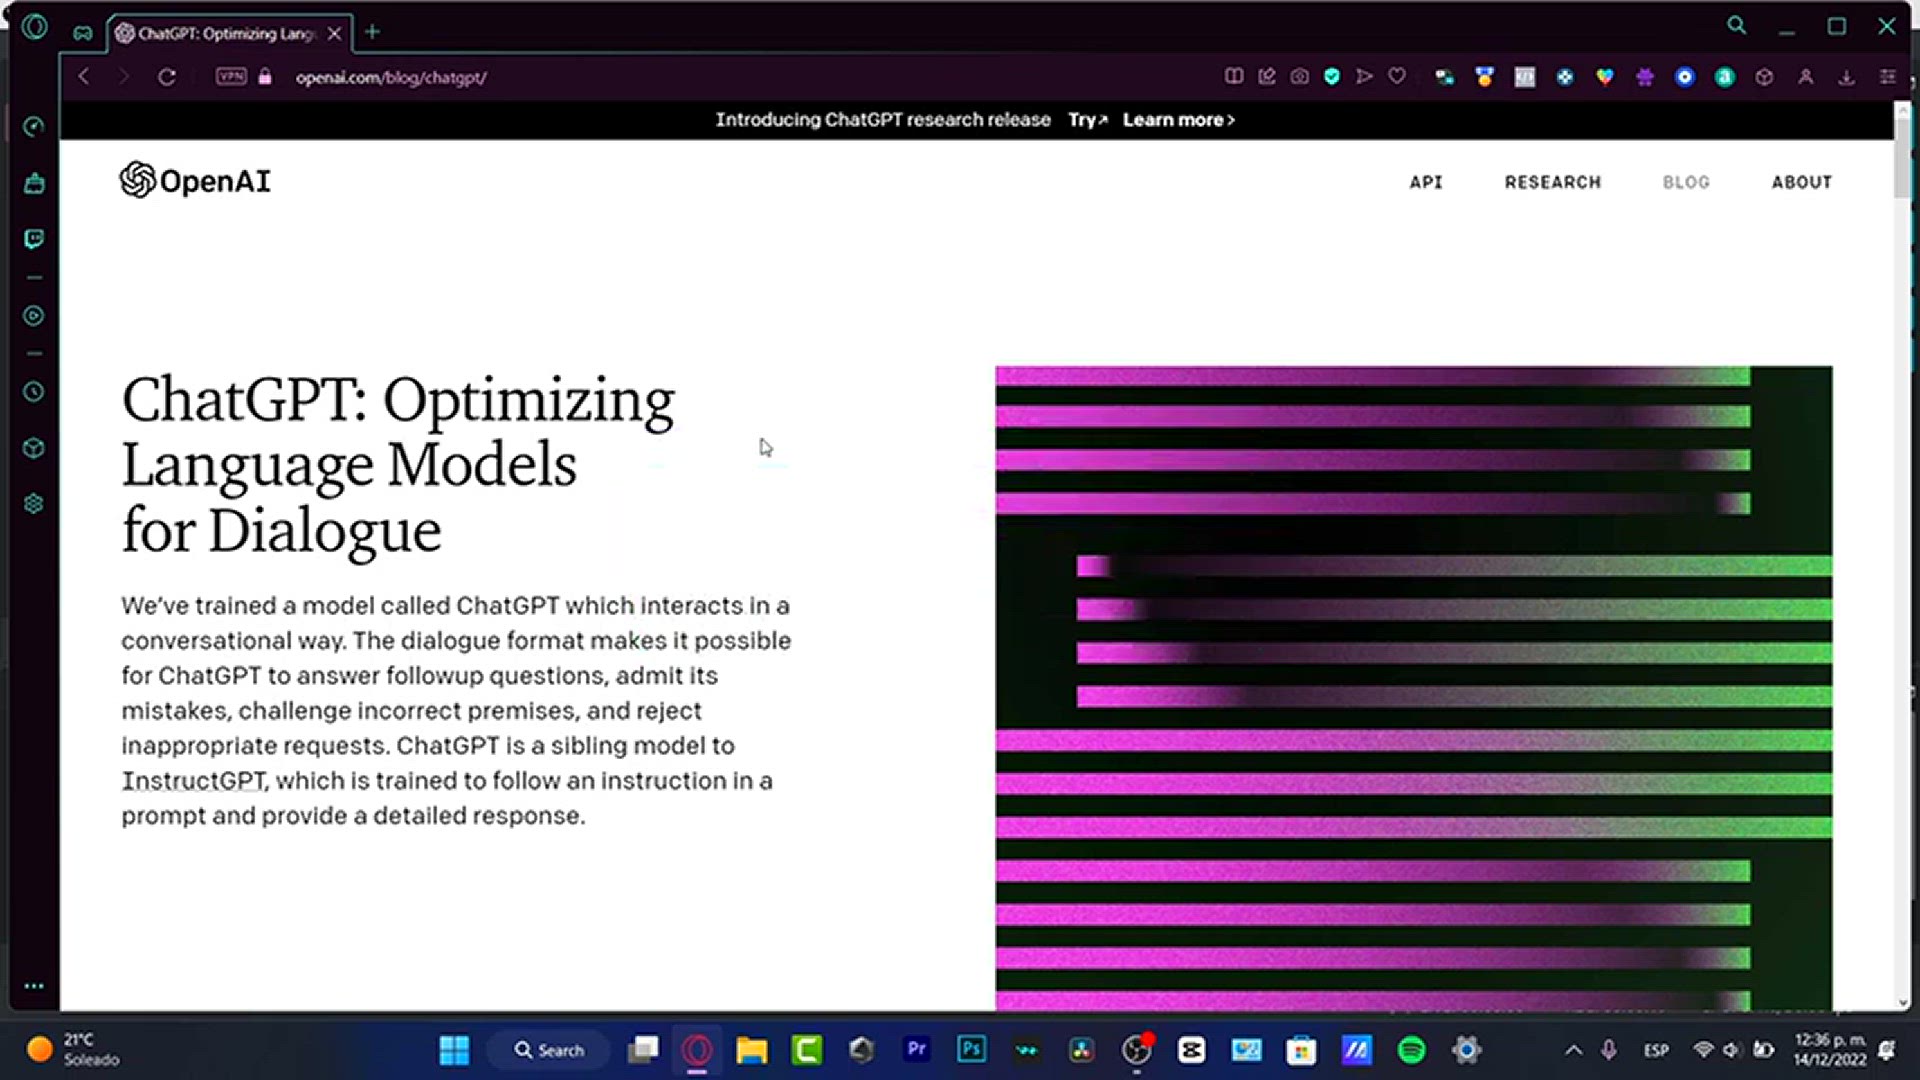The height and width of the screenshot is (1080, 1920).
Task: Open the RESEARCH navigation item
Action: [x=1552, y=182]
